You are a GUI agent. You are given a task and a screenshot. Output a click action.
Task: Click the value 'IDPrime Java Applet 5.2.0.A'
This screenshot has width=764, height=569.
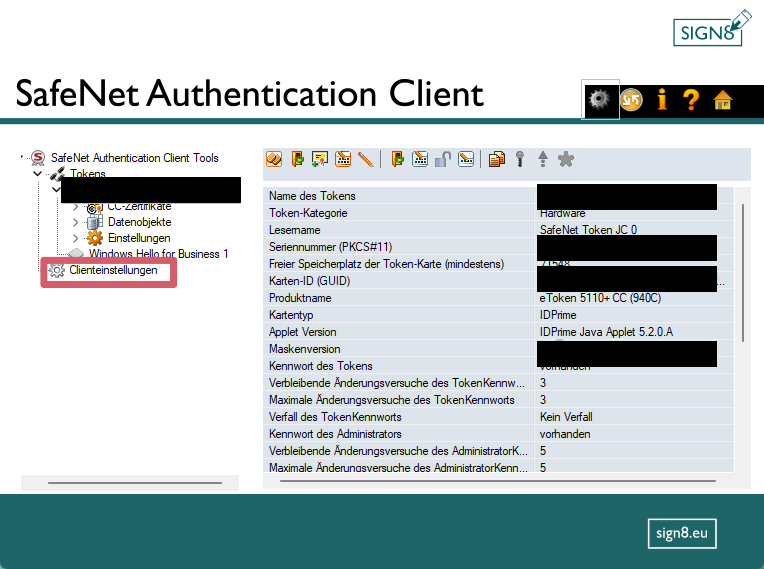[x=606, y=332]
